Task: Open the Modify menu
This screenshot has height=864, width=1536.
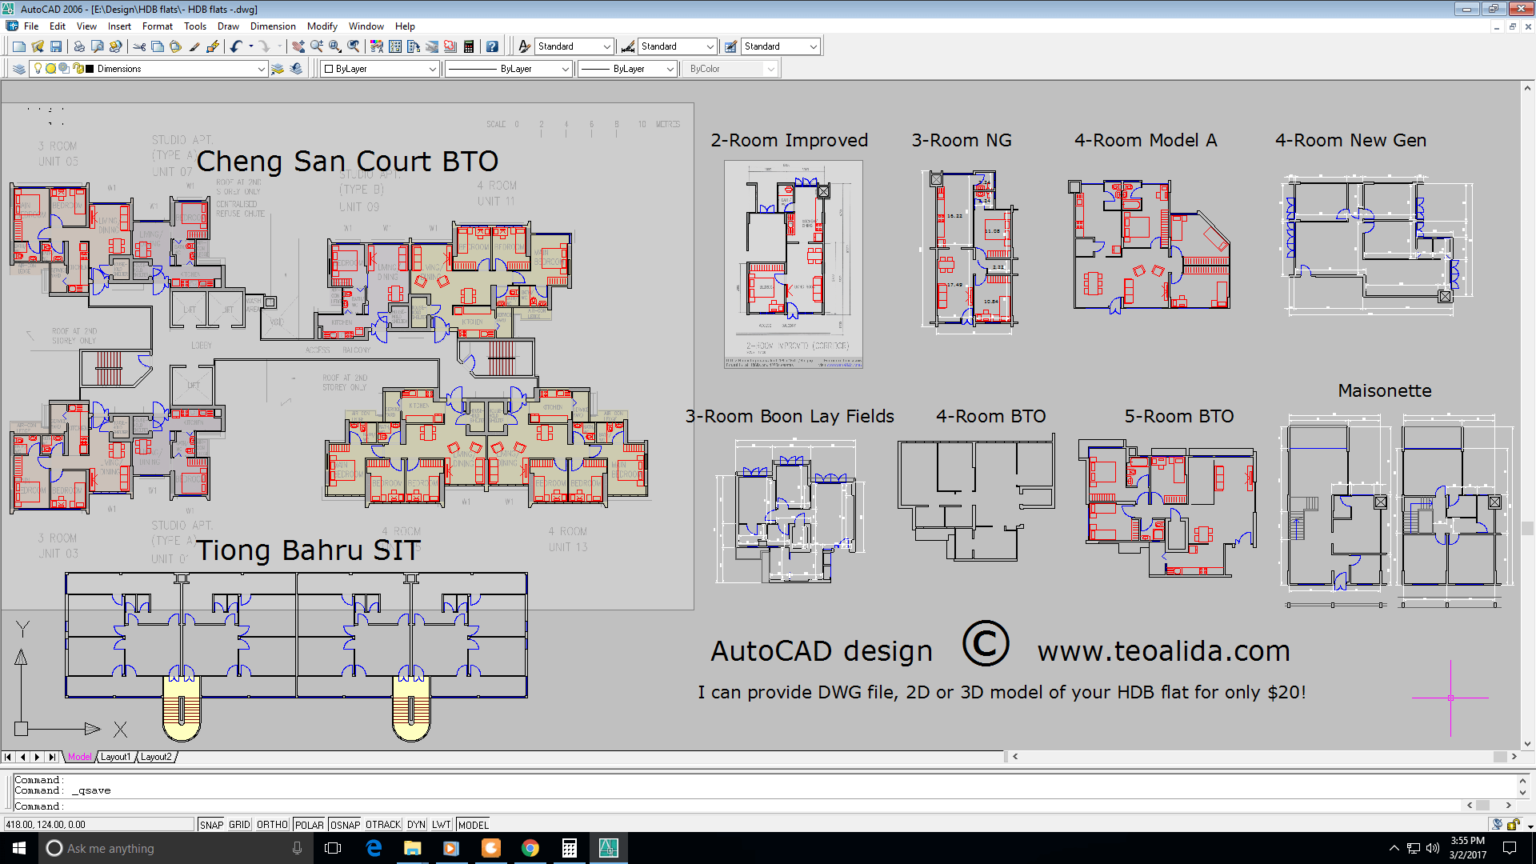Action: click(x=322, y=26)
